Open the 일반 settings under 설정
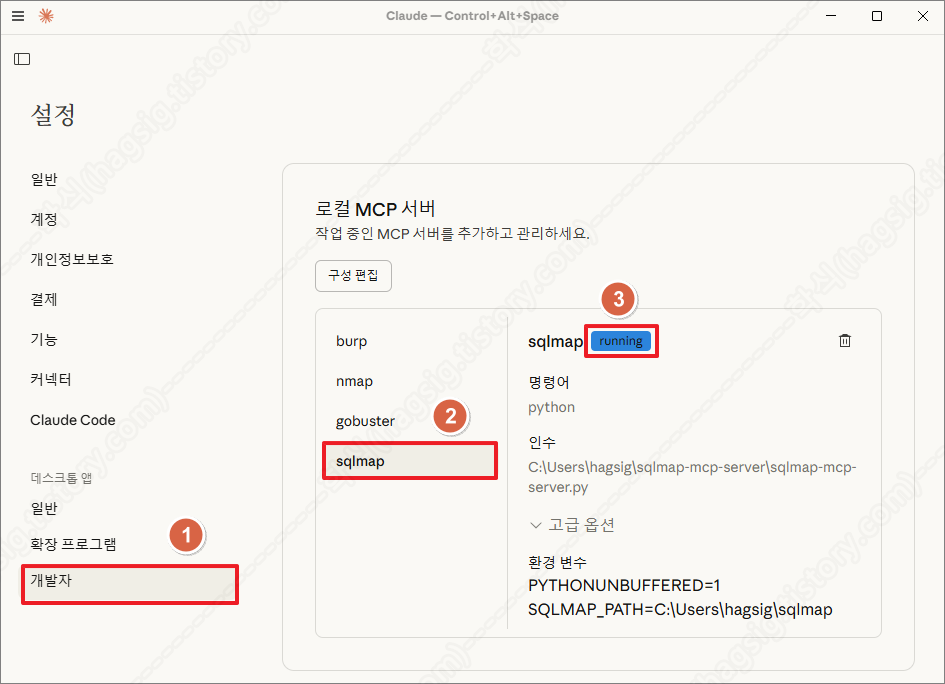Screen dimensions: 945x684 point(44,180)
